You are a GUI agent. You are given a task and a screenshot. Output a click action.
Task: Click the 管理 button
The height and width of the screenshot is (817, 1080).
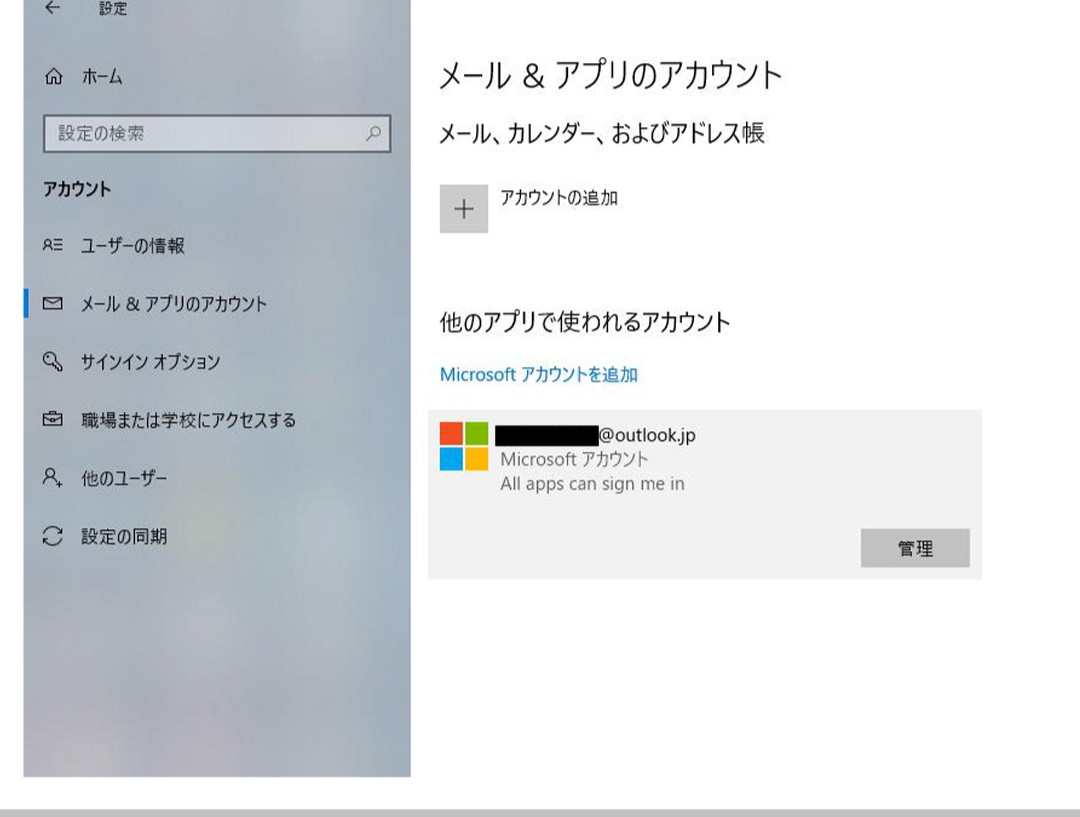(x=915, y=548)
